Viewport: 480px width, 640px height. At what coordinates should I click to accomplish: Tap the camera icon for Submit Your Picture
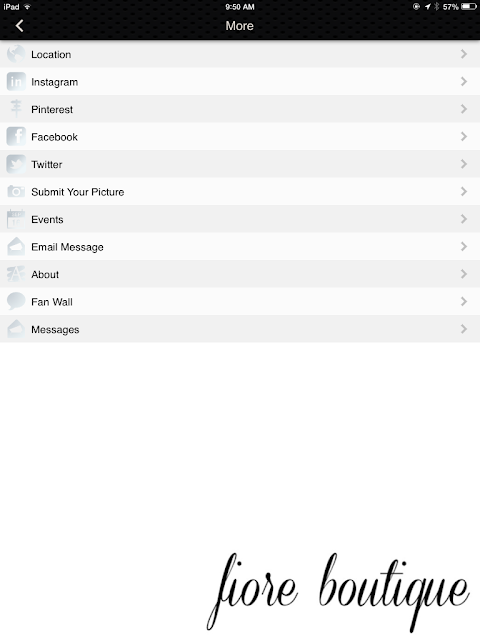click(16, 191)
